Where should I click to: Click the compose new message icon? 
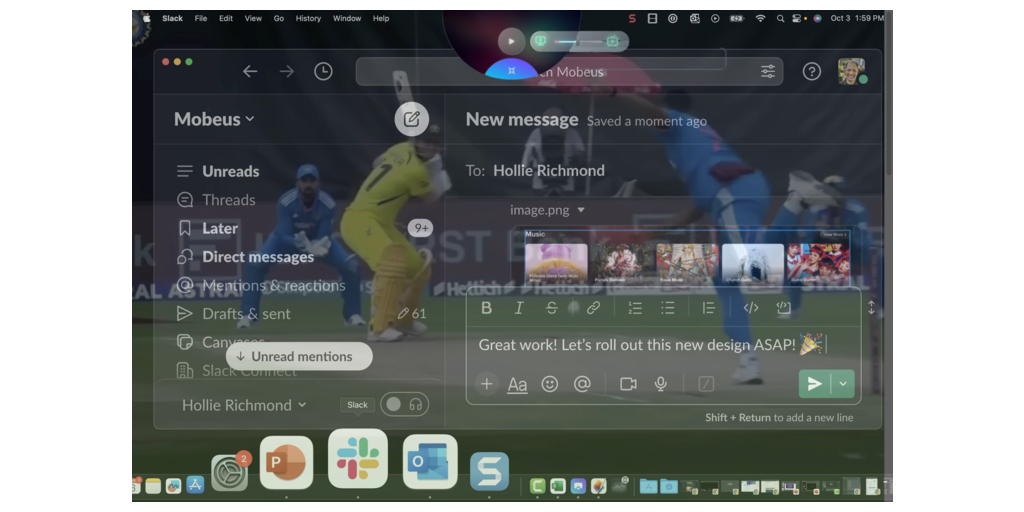tap(411, 119)
